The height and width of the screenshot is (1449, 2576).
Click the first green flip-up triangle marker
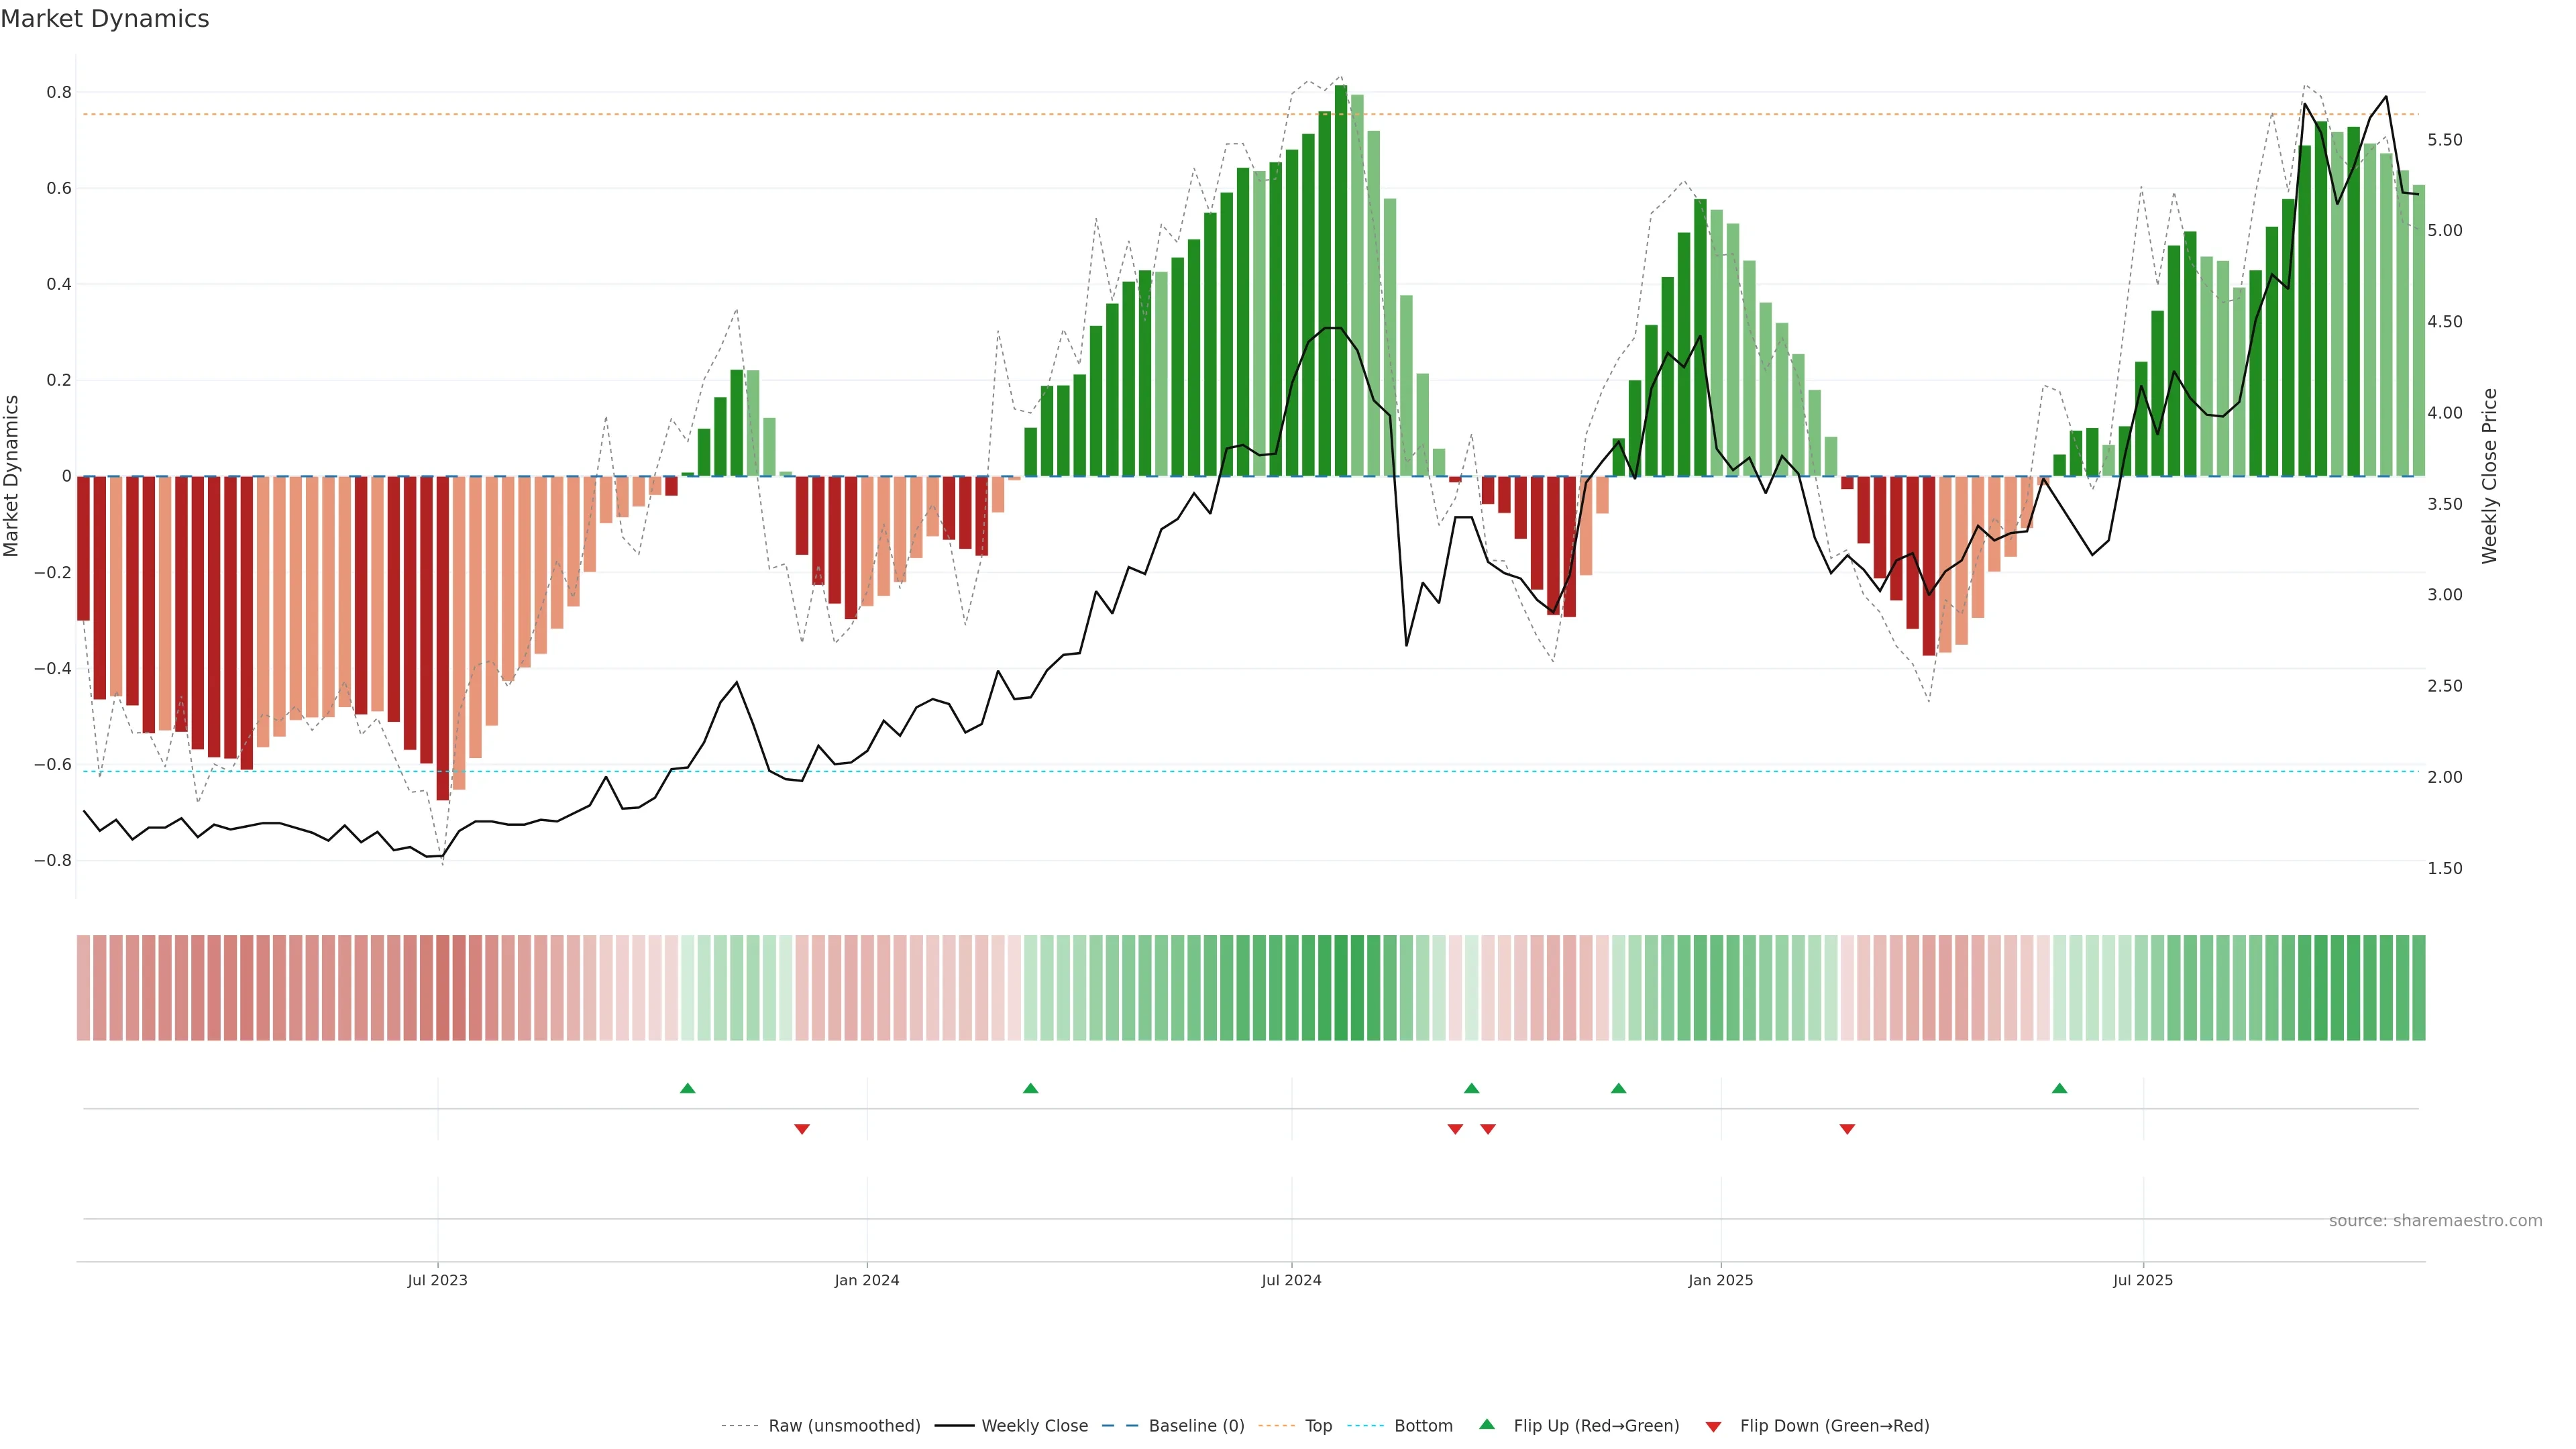click(x=687, y=1088)
